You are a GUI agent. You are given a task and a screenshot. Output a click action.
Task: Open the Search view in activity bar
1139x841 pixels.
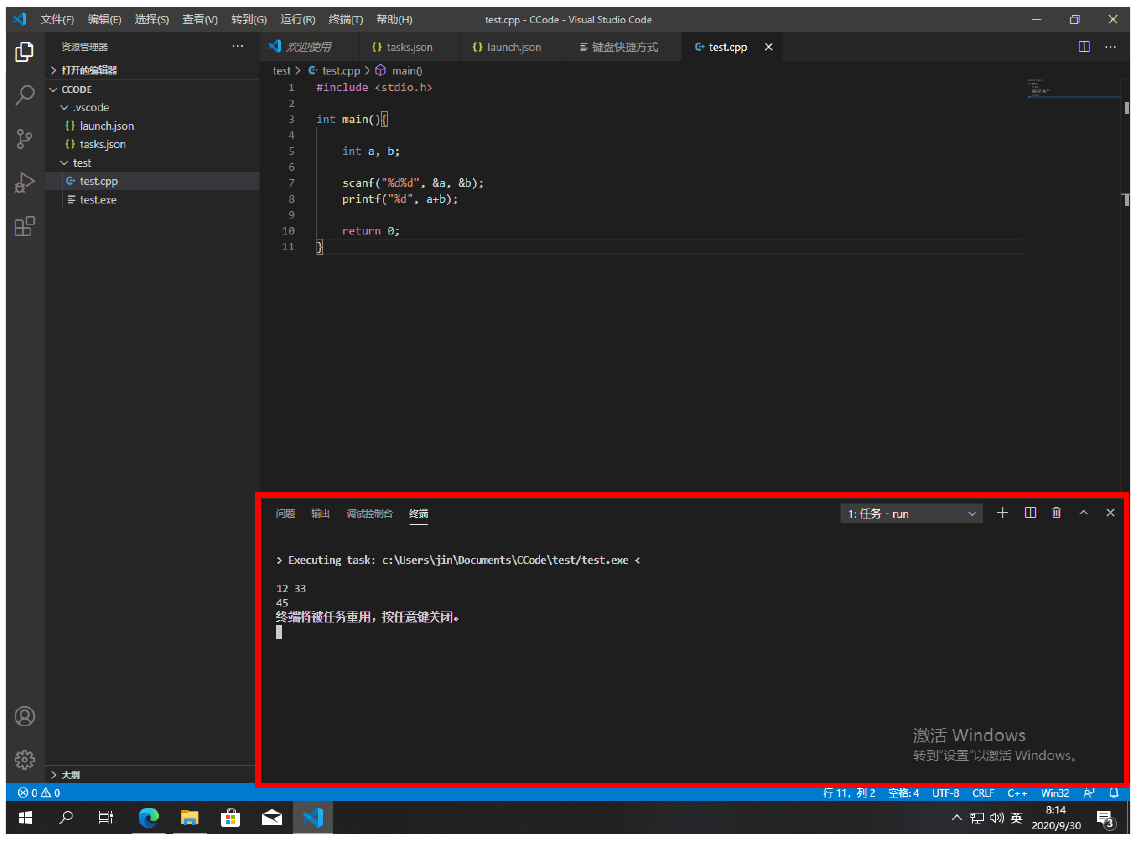(x=25, y=96)
